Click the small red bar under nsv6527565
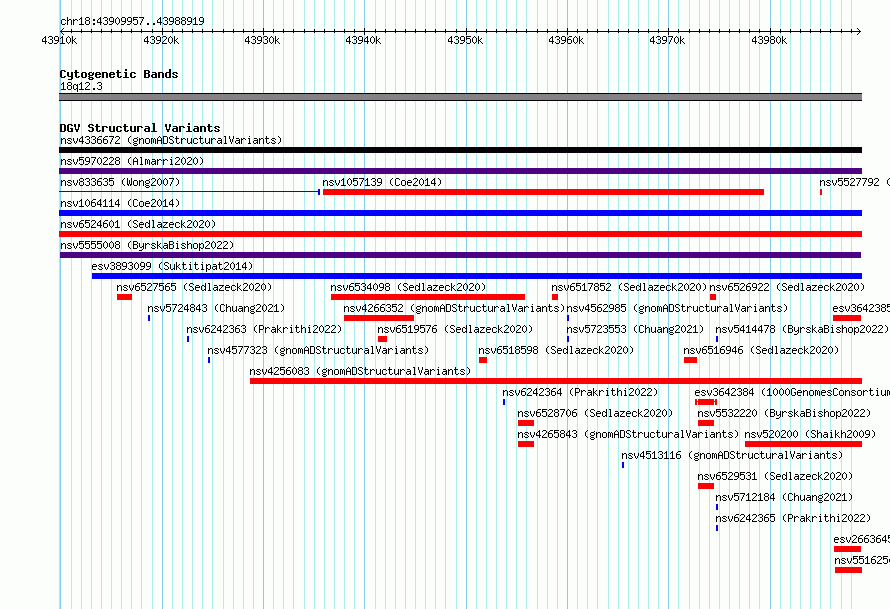 pos(124,297)
